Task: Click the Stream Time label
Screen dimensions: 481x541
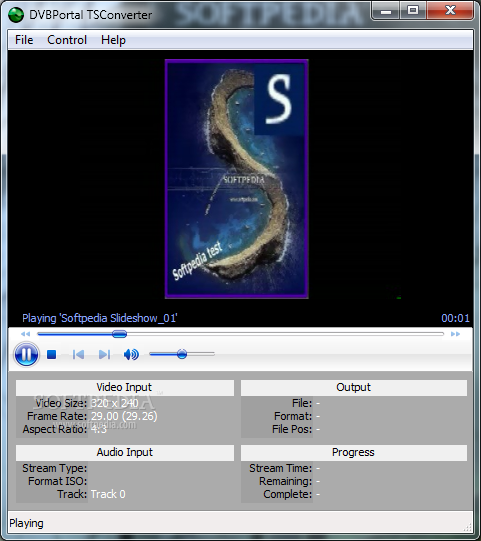Action: [281, 468]
